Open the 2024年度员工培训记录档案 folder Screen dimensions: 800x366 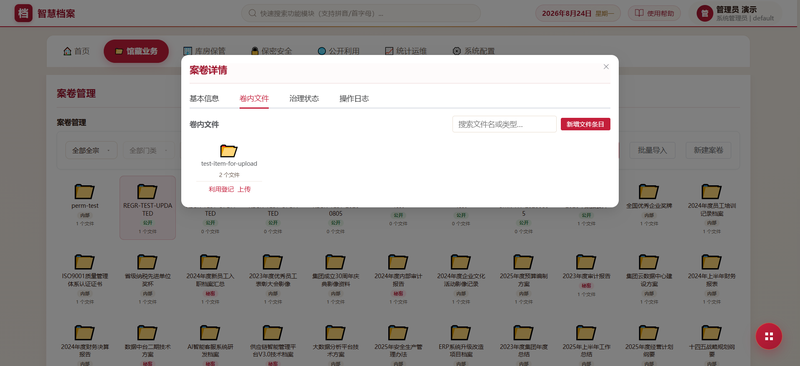pos(711,191)
